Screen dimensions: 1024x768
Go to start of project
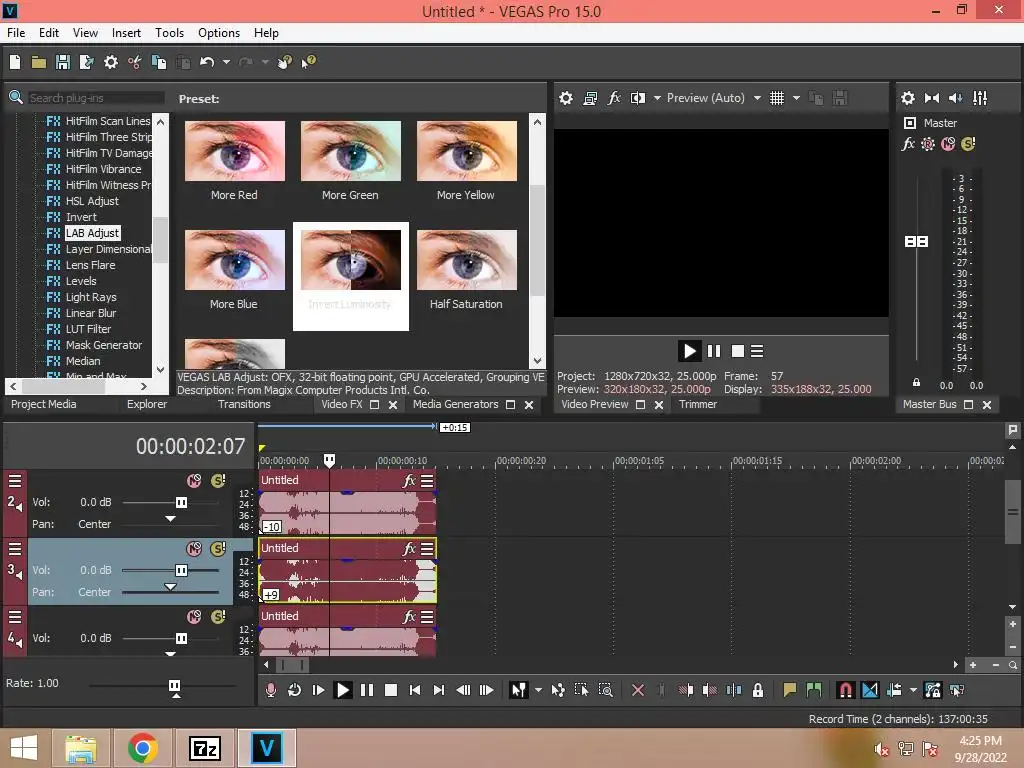coord(415,690)
